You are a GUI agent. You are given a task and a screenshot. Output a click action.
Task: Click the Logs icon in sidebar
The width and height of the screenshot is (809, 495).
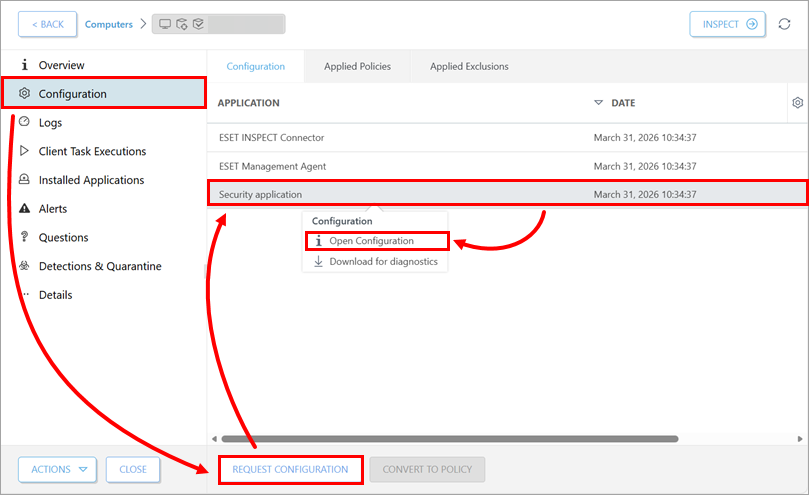point(25,122)
